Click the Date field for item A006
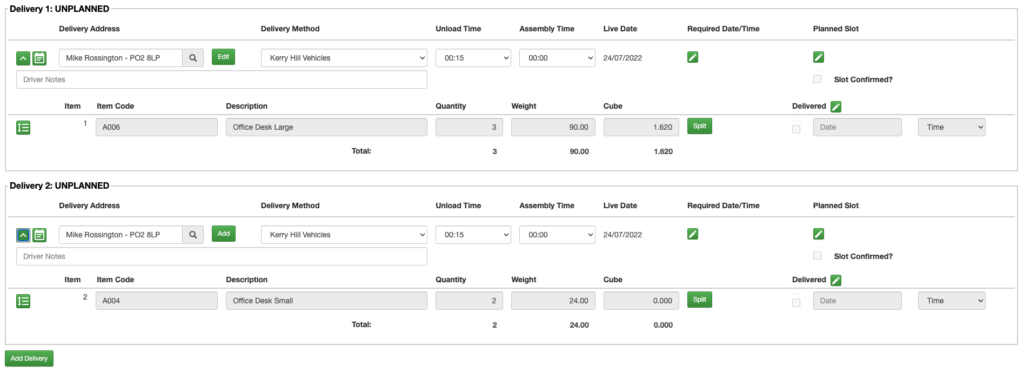Image resolution: width=1024 pixels, height=372 pixels. tap(857, 127)
